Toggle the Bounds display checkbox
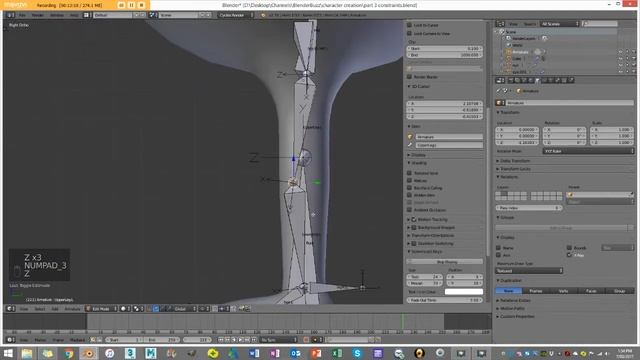Image resolution: width=640 pixels, height=360 pixels. tap(569, 248)
